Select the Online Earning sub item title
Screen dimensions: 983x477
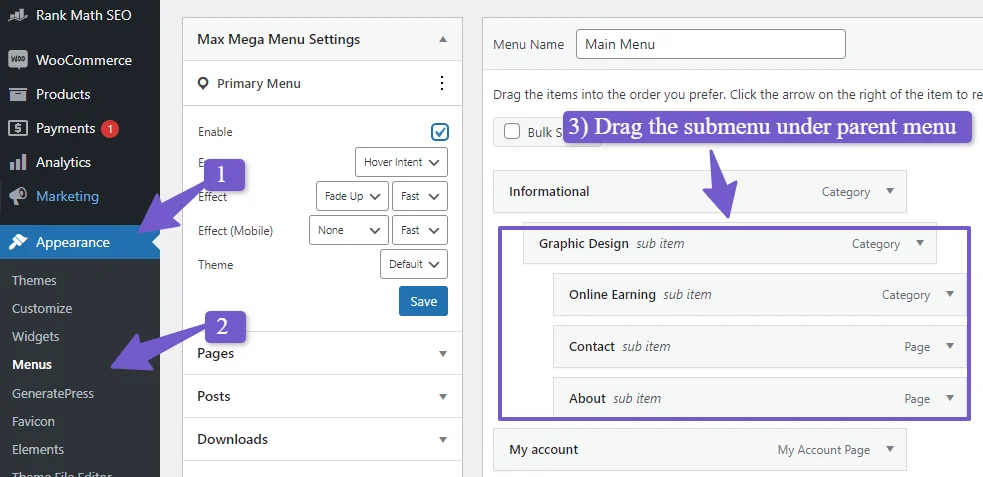(612, 294)
